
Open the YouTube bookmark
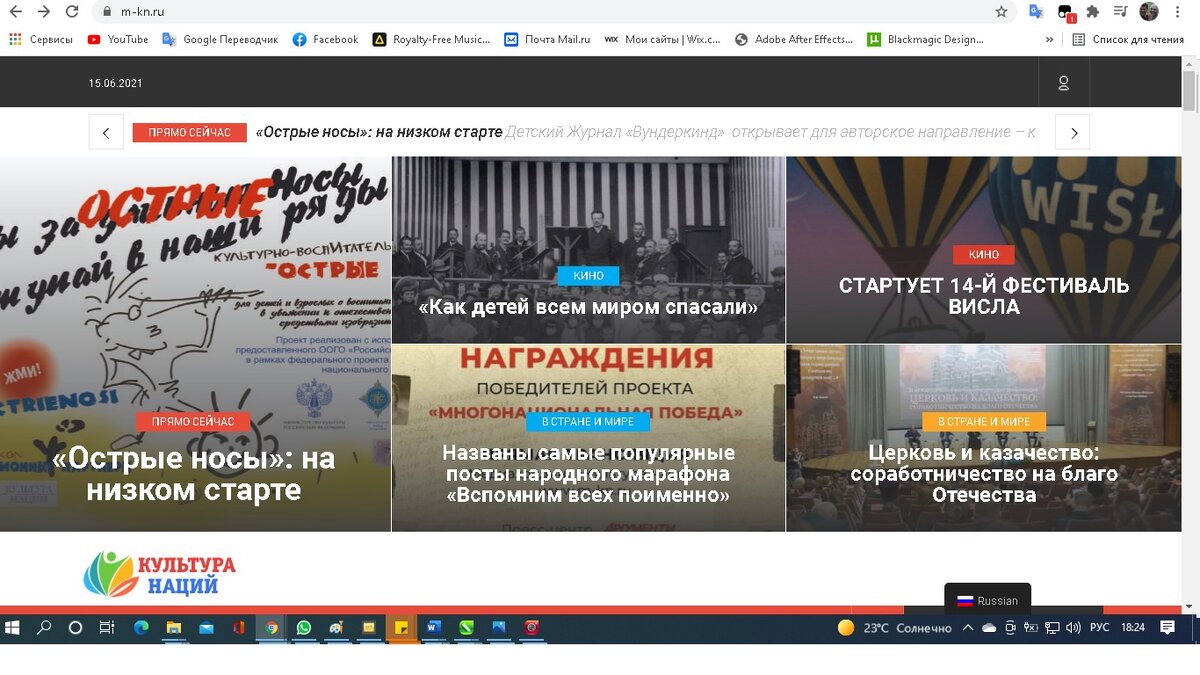118,40
